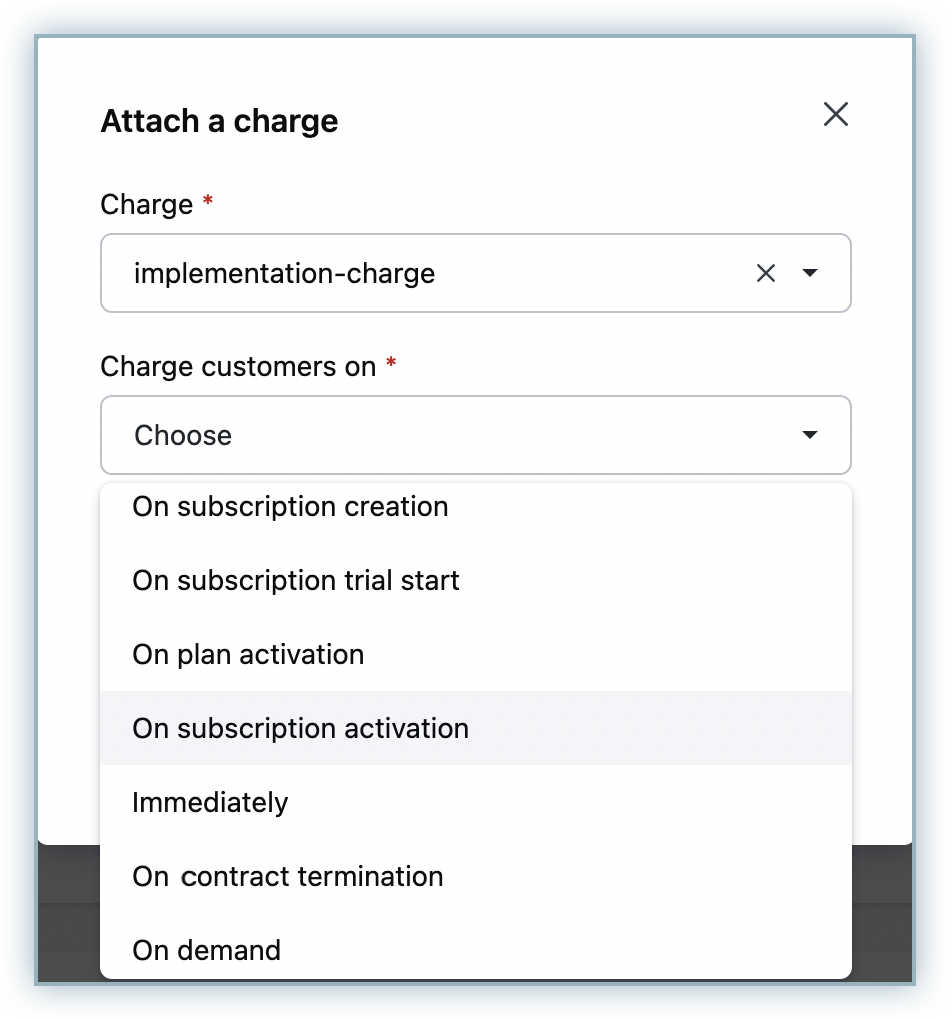This screenshot has height=1020, width=950.
Task: Click the Choose placeholder field
Action: 183,435
